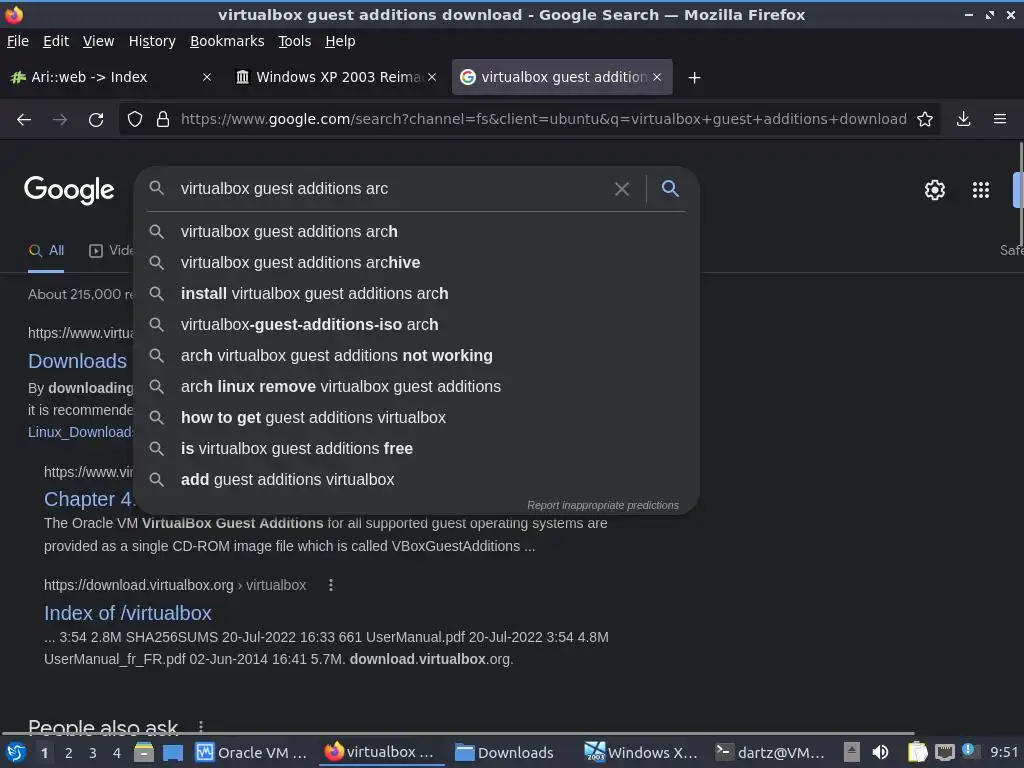Open the taskbar start menu icon
The image size is (1024, 768).
coord(15,753)
